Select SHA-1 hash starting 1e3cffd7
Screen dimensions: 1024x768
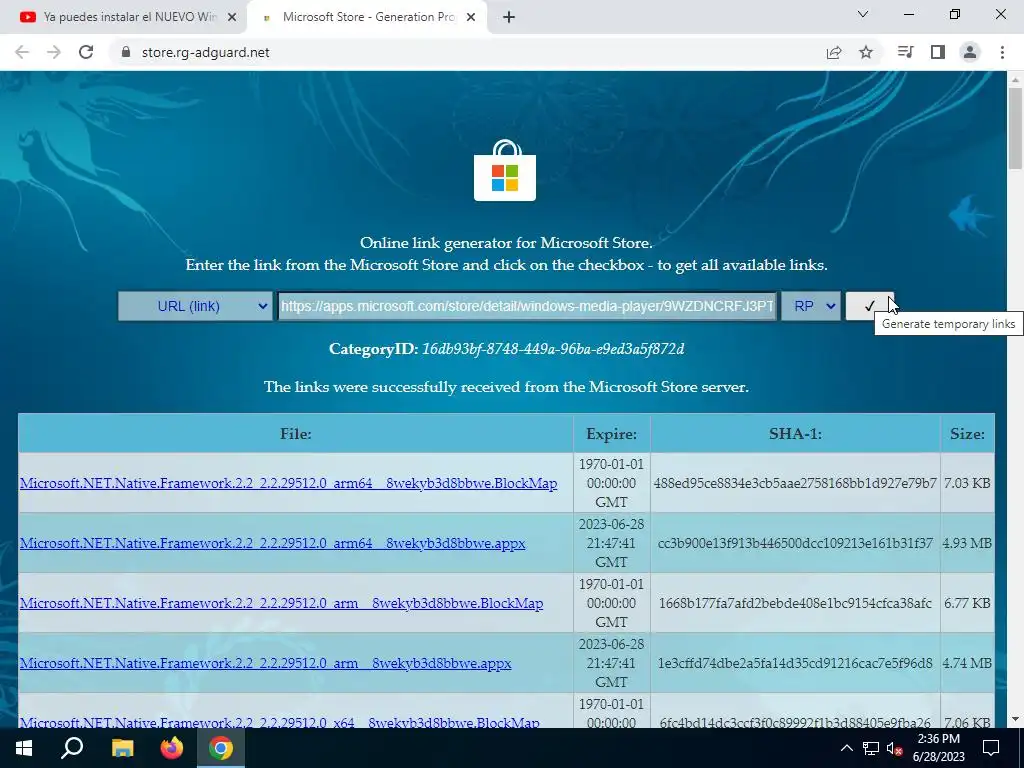click(795, 664)
